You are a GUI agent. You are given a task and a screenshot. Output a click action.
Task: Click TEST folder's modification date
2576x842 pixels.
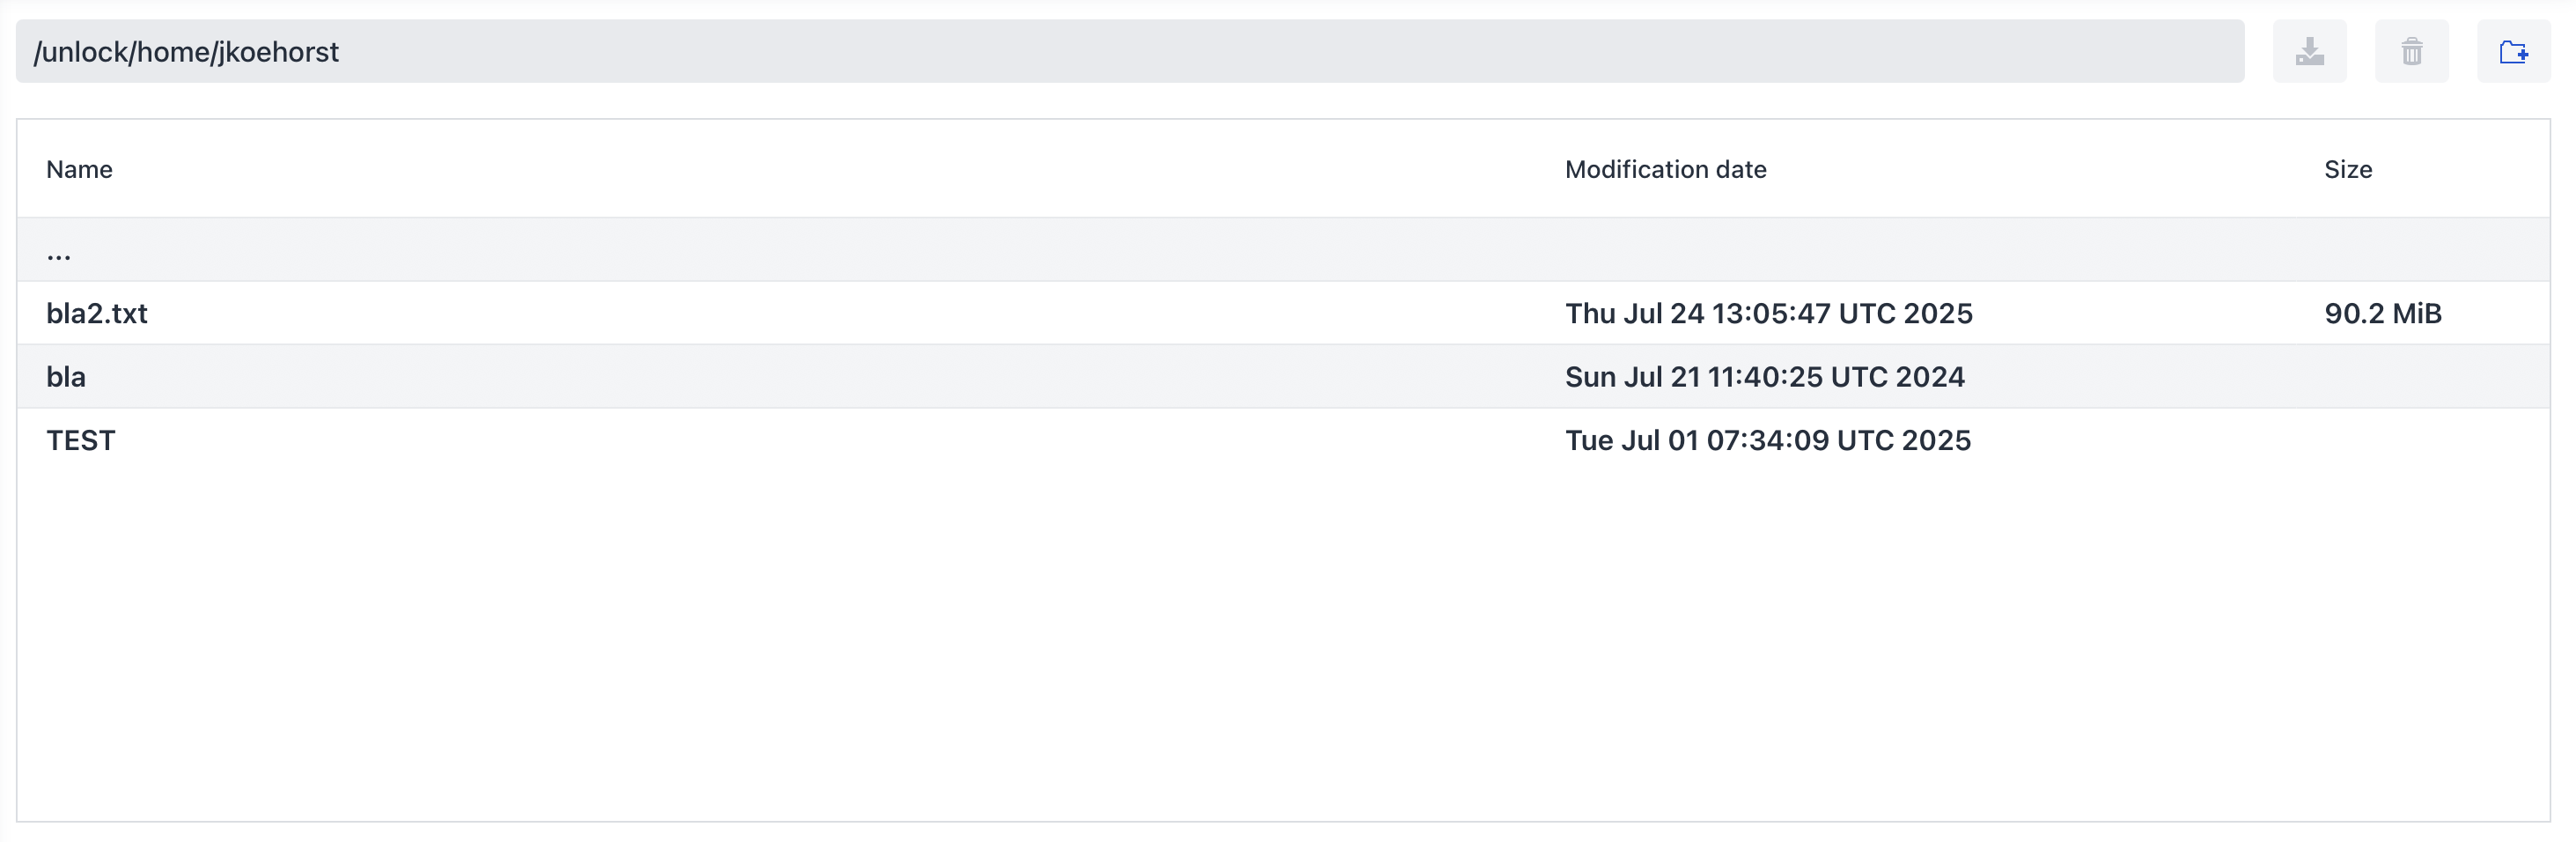(x=1767, y=440)
